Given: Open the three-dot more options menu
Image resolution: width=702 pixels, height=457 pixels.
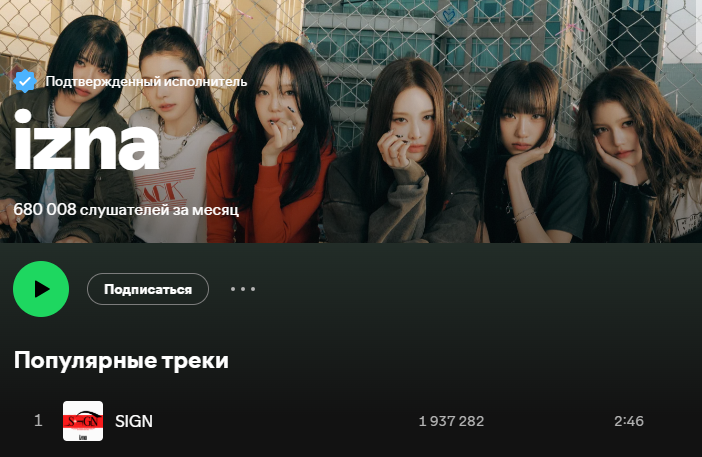Looking at the screenshot, I should click(243, 289).
